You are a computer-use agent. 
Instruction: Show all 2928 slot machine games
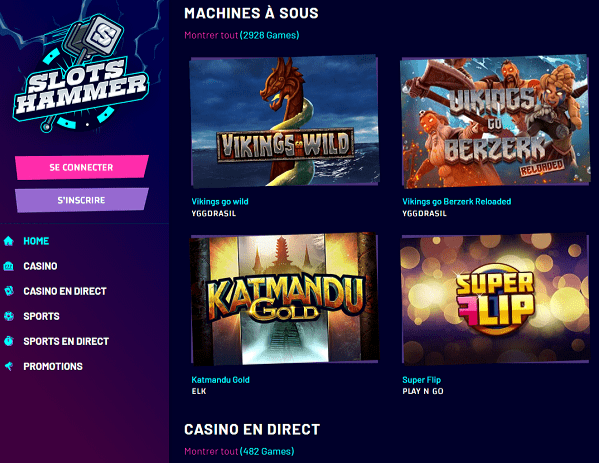coord(241,35)
